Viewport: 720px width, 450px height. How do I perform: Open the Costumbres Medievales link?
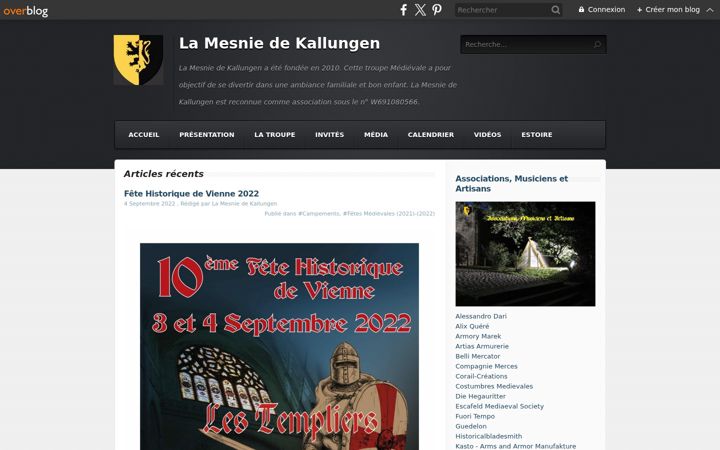[494, 386]
